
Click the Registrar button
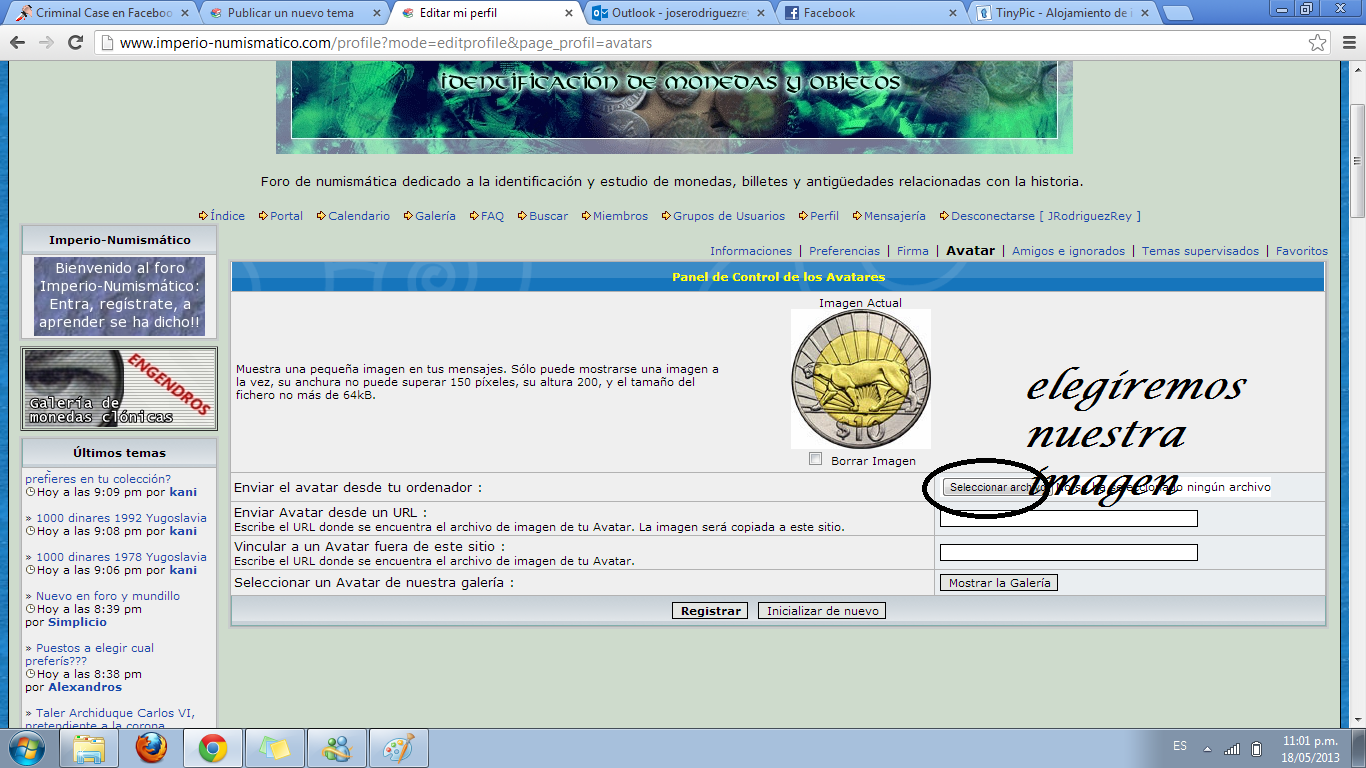710,611
